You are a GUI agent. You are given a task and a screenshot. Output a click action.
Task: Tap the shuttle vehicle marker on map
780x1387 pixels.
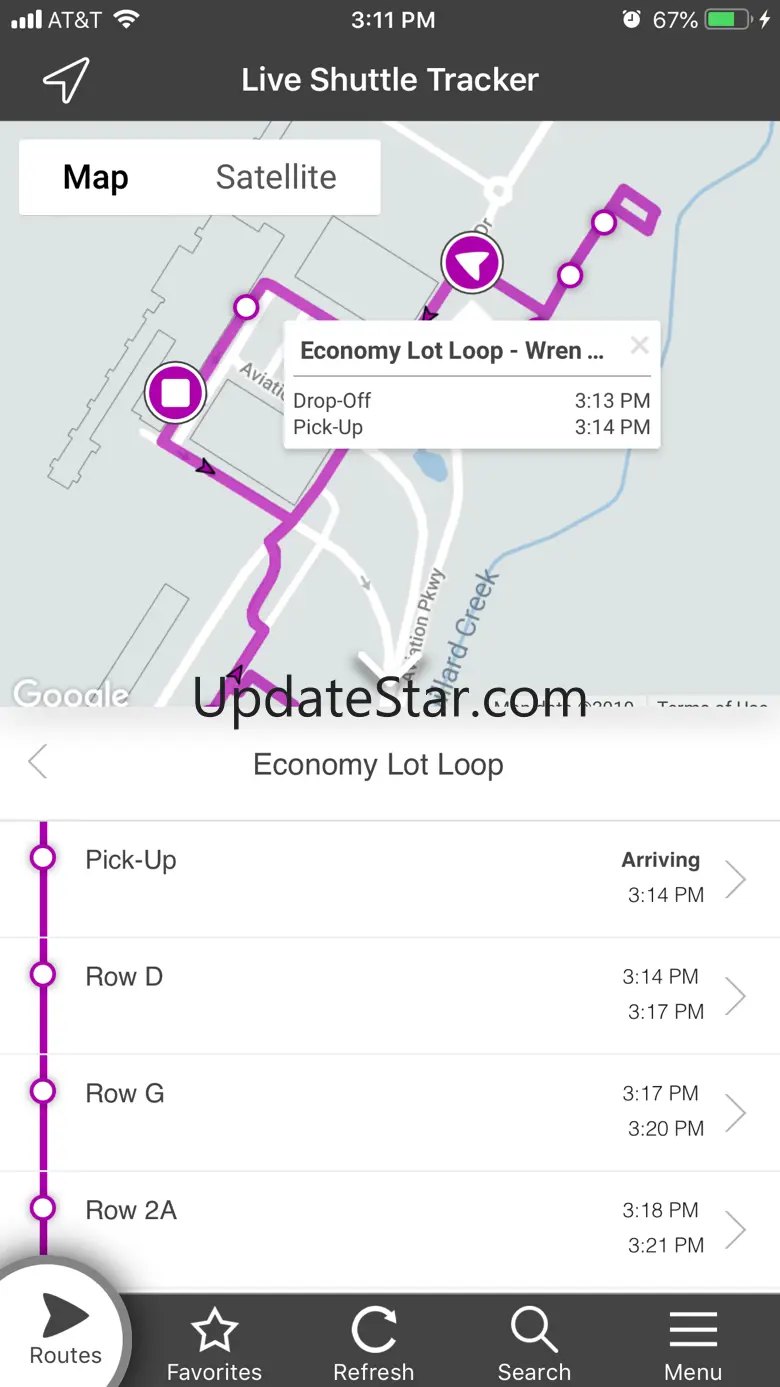tap(472, 264)
